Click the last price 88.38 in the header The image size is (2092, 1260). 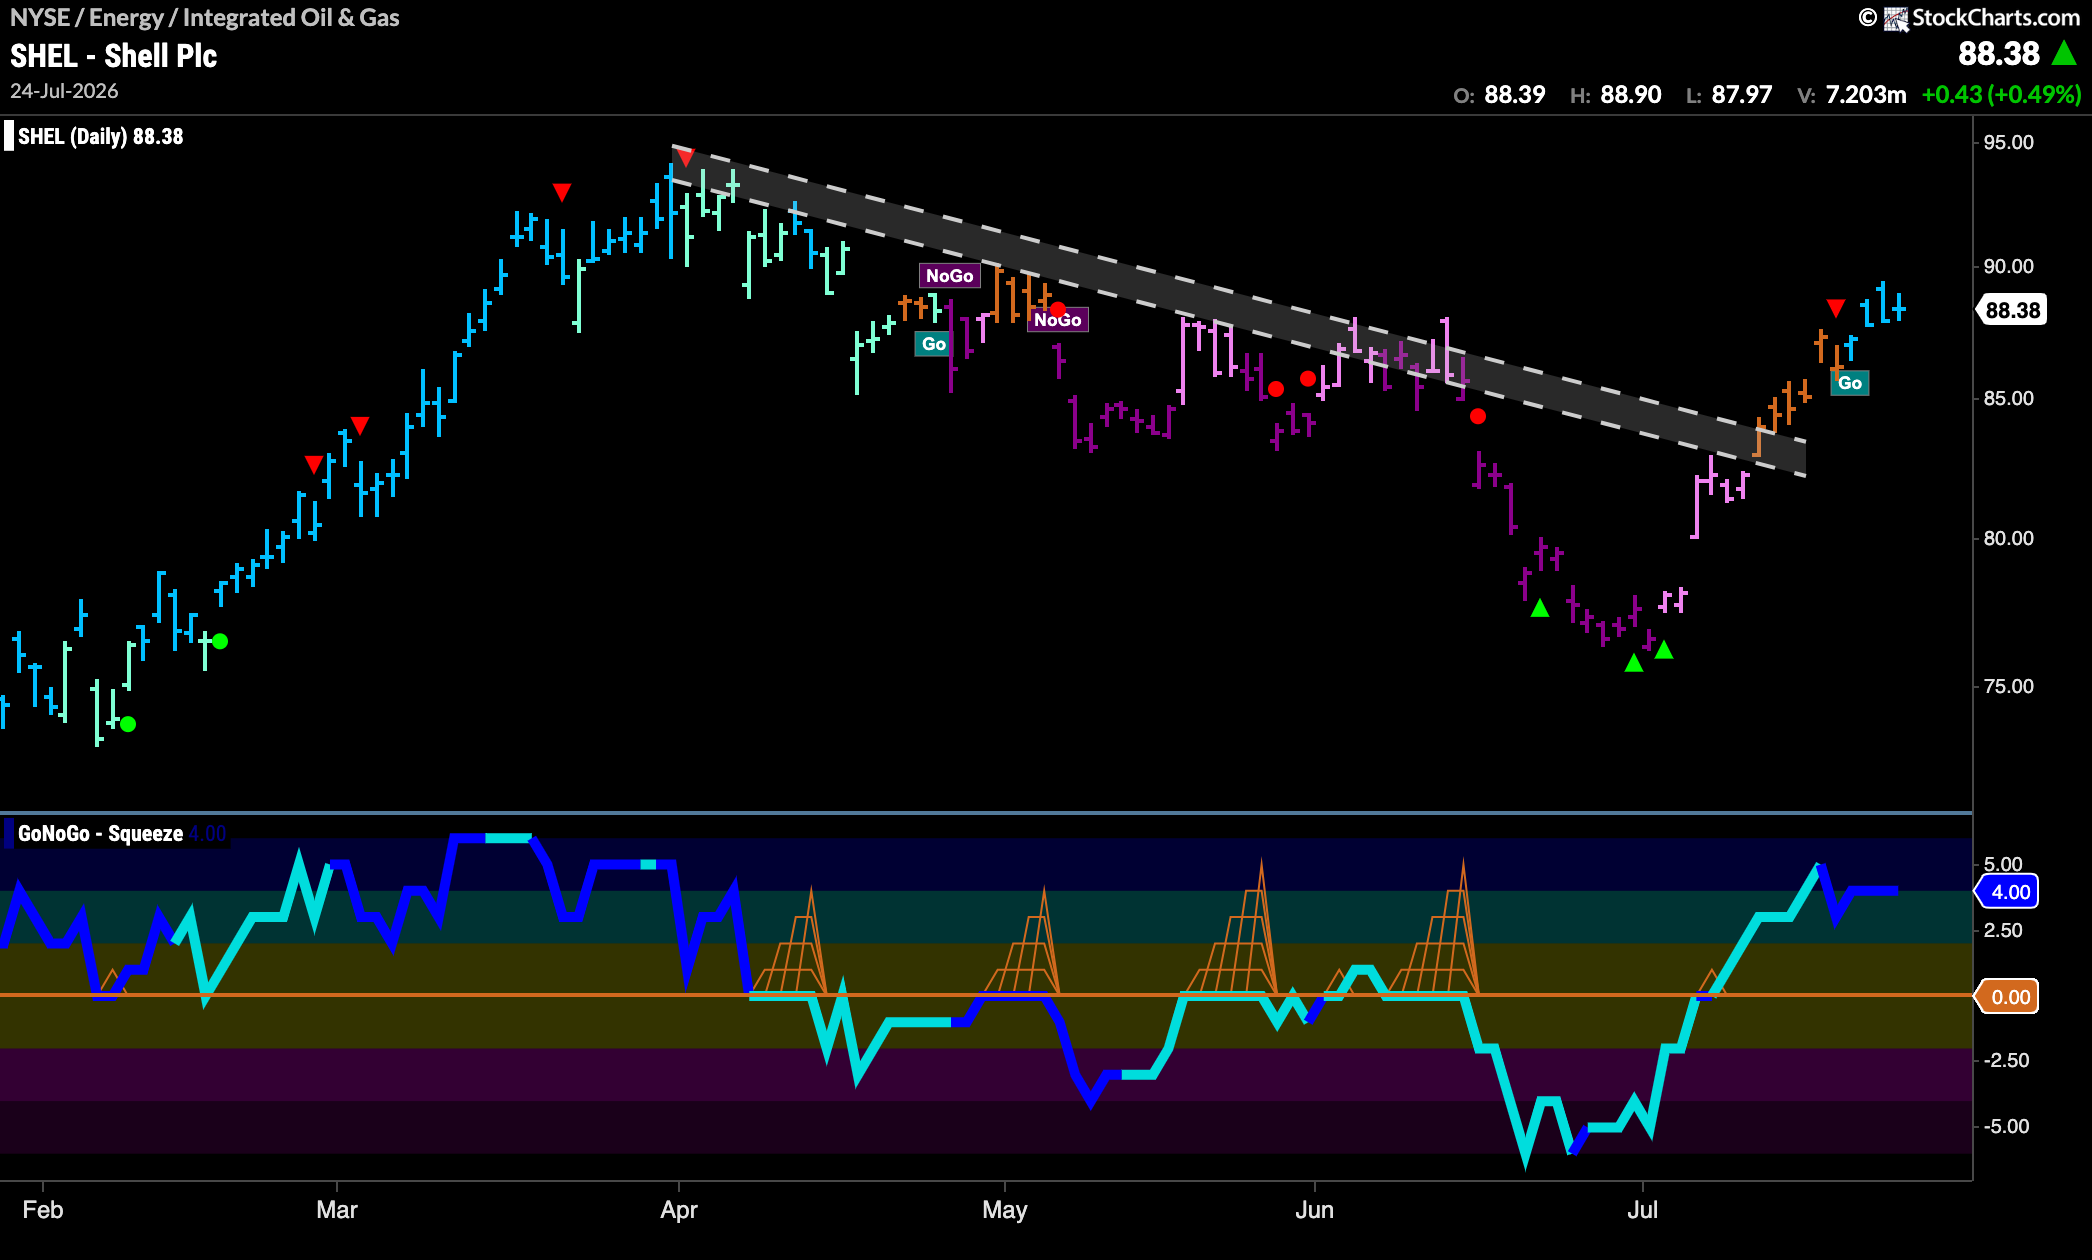pyautogui.click(x=1998, y=53)
